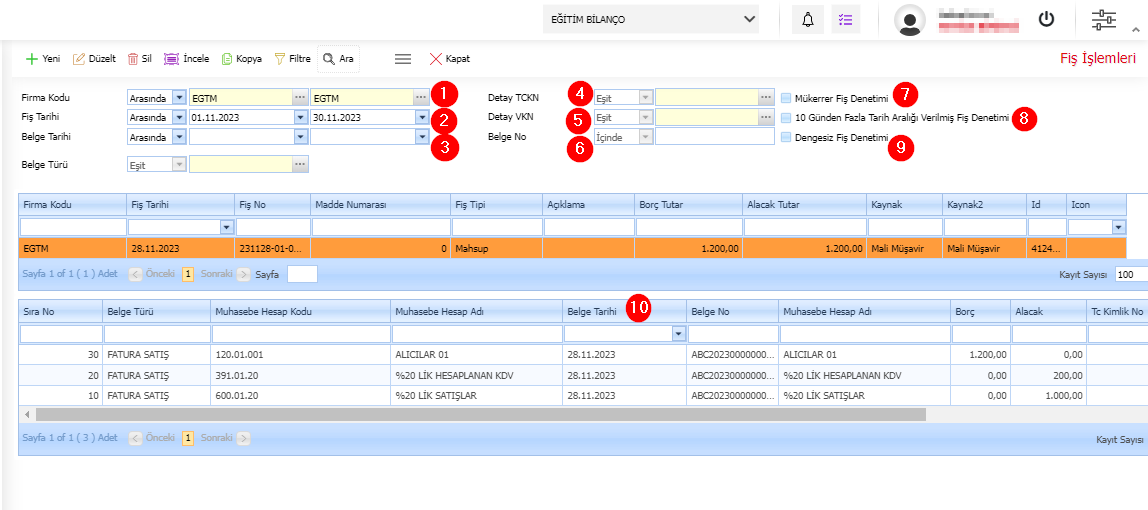Click the power logout icon

pos(1046,19)
